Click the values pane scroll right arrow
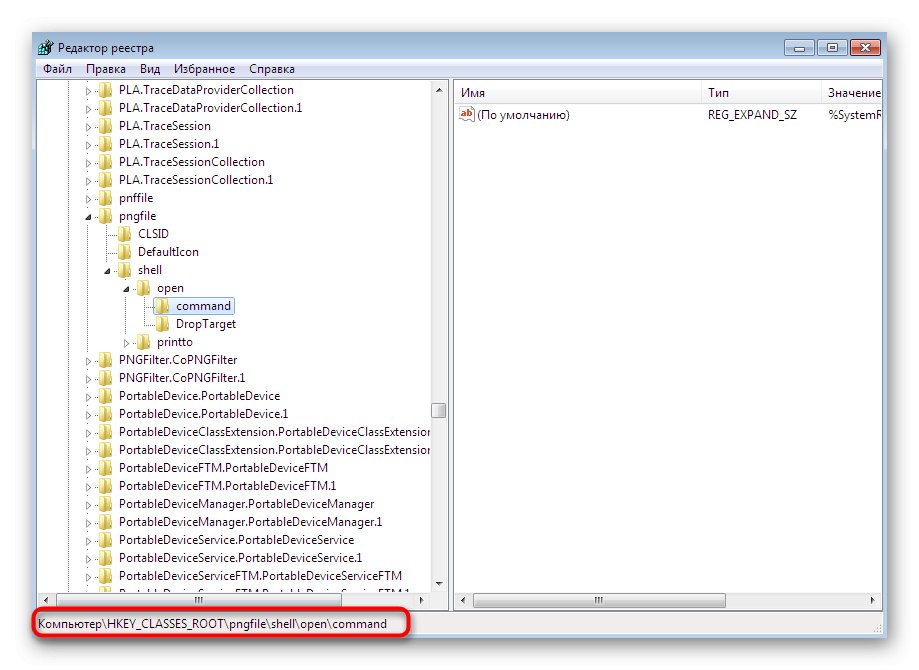 [872, 600]
